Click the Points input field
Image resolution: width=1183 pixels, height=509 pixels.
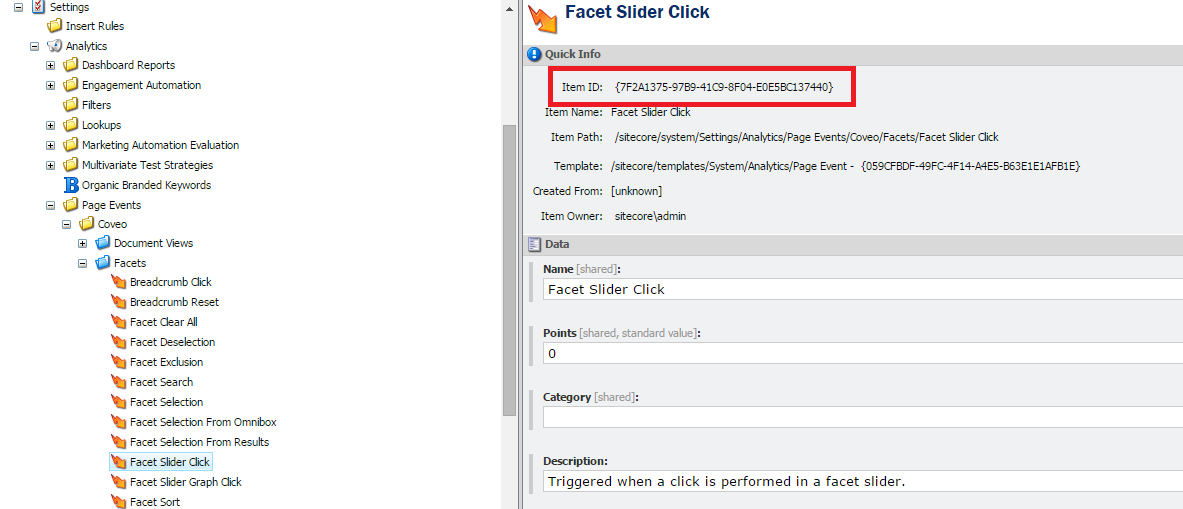point(862,353)
